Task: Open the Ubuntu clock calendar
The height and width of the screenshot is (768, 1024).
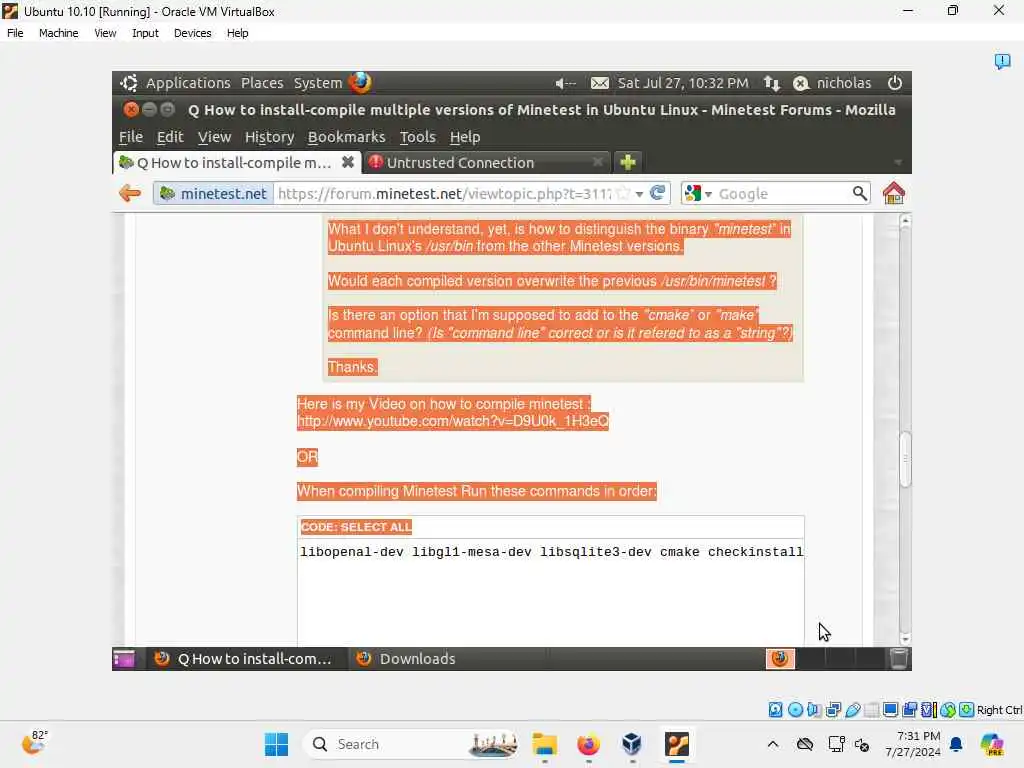Action: pos(683,83)
